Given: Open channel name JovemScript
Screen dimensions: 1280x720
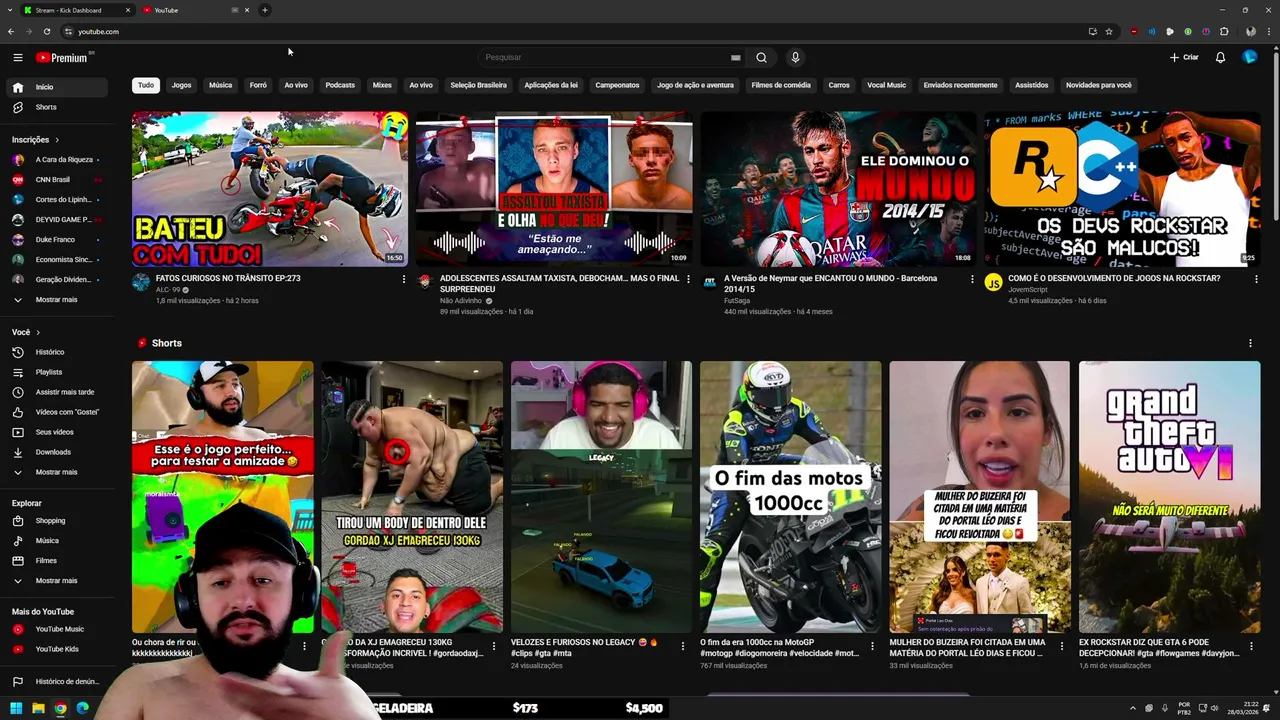Looking at the screenshot, I should coord(1028,289).
